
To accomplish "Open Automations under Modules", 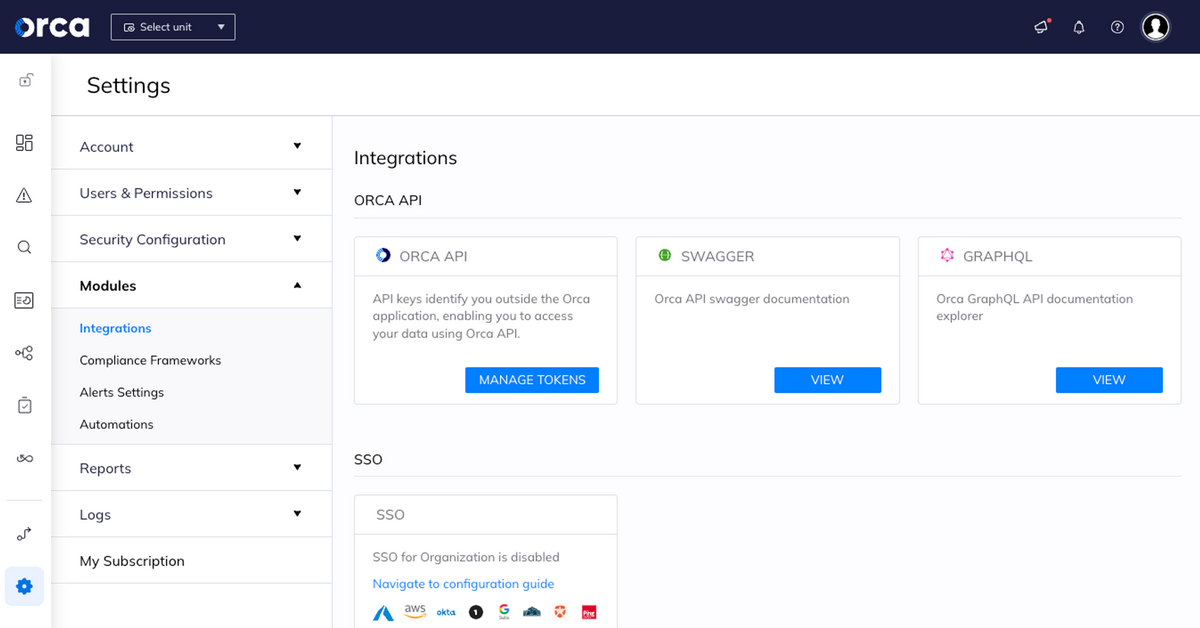I will pos(117,424).
